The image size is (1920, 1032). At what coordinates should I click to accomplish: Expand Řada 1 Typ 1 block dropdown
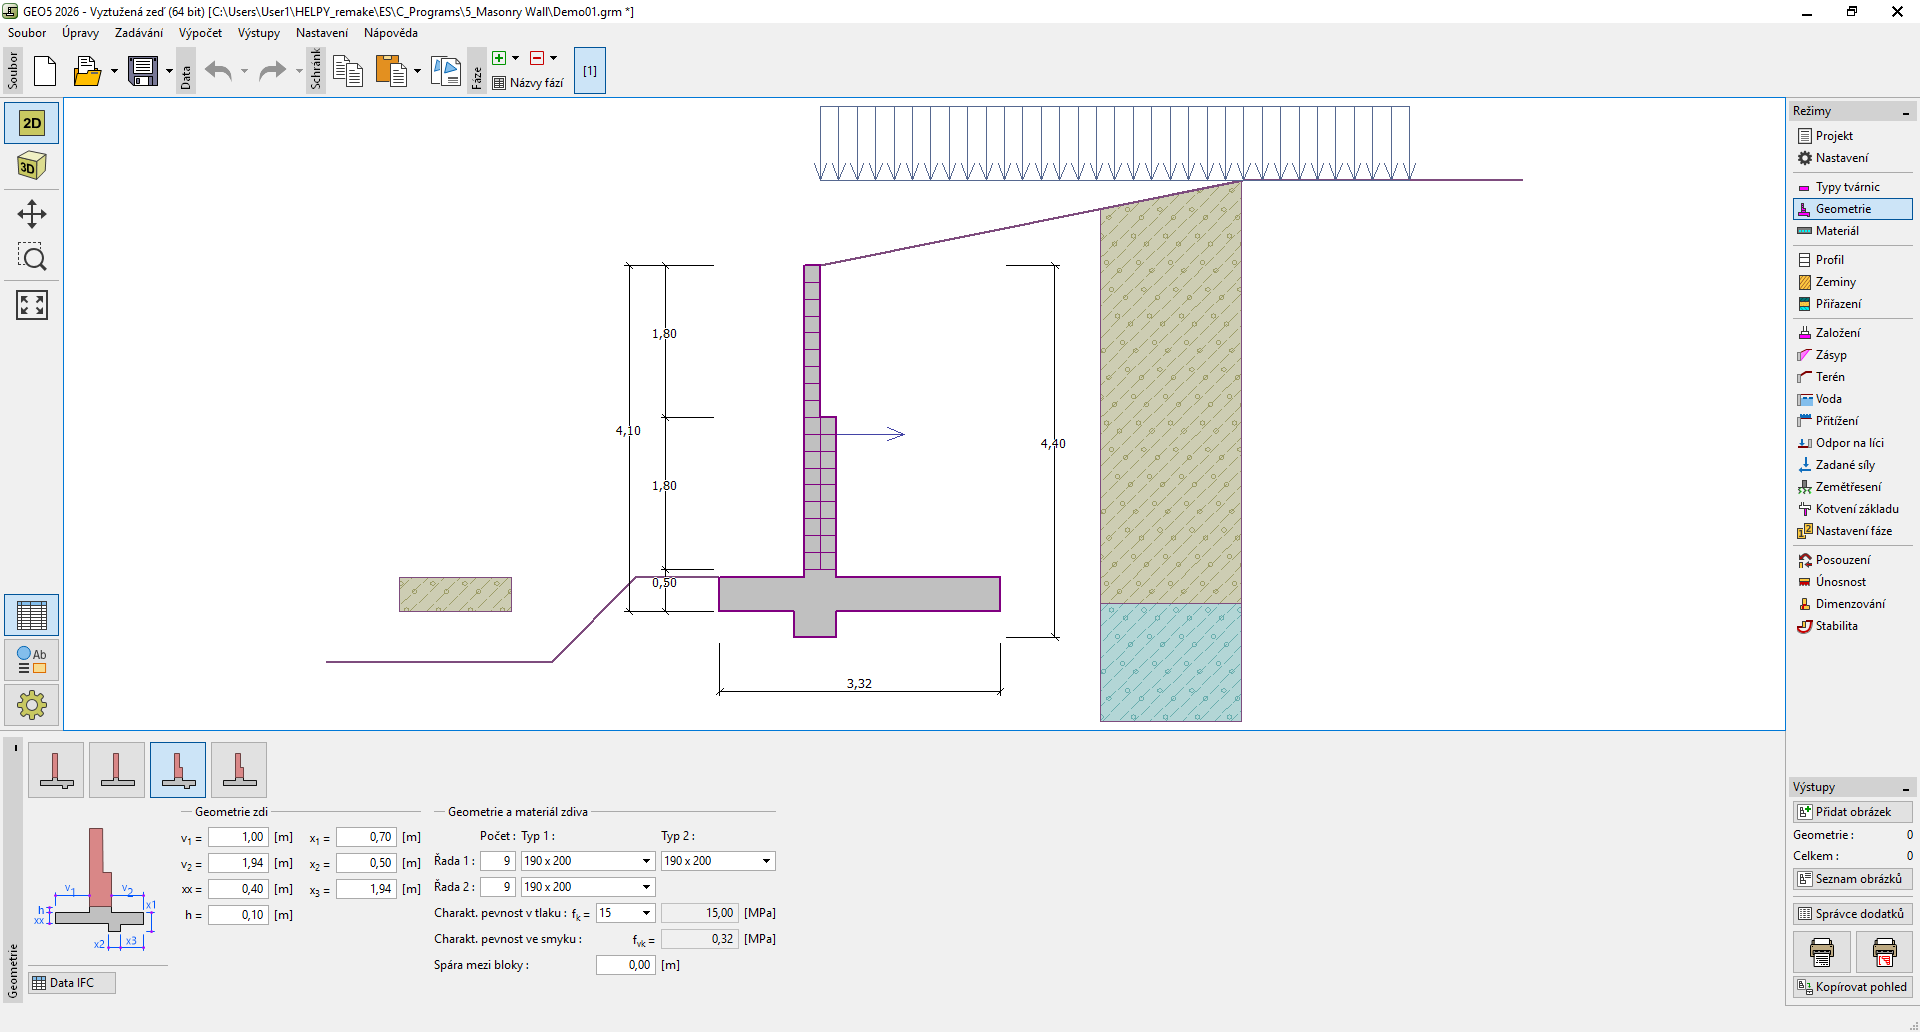tap(646, 861)
